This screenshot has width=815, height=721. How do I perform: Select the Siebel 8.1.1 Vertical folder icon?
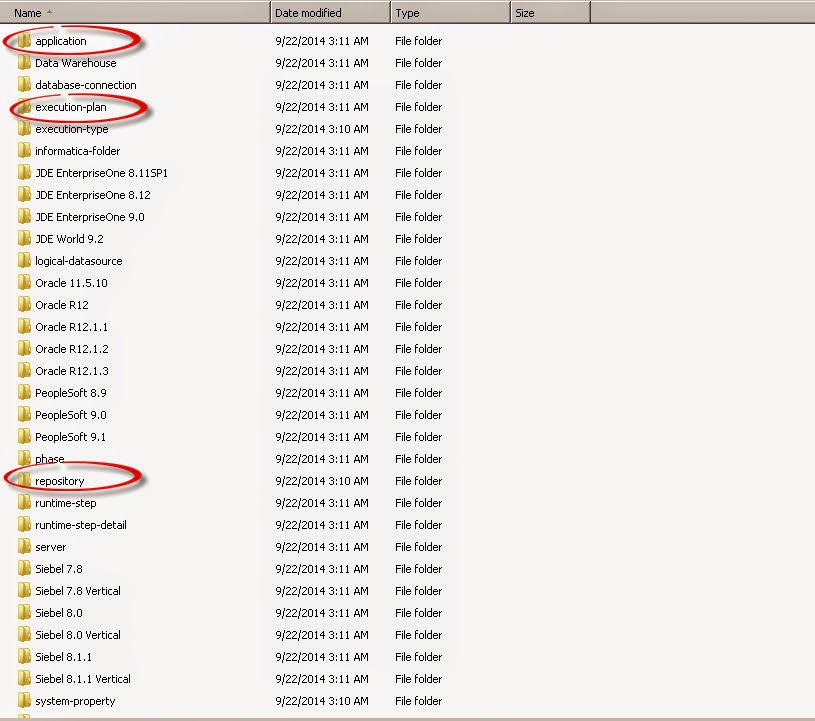[24, 679]
